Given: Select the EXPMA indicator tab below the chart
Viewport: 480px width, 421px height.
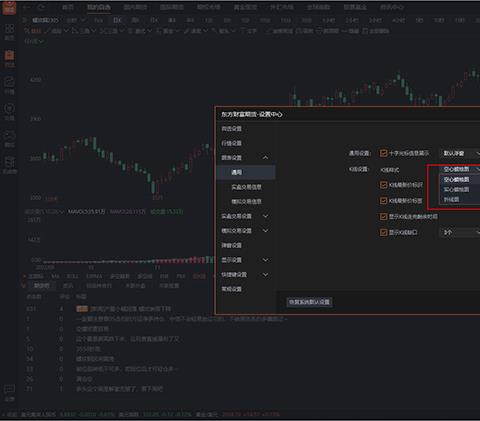Looking at the screenshot, I should click(x=94, y=276).
